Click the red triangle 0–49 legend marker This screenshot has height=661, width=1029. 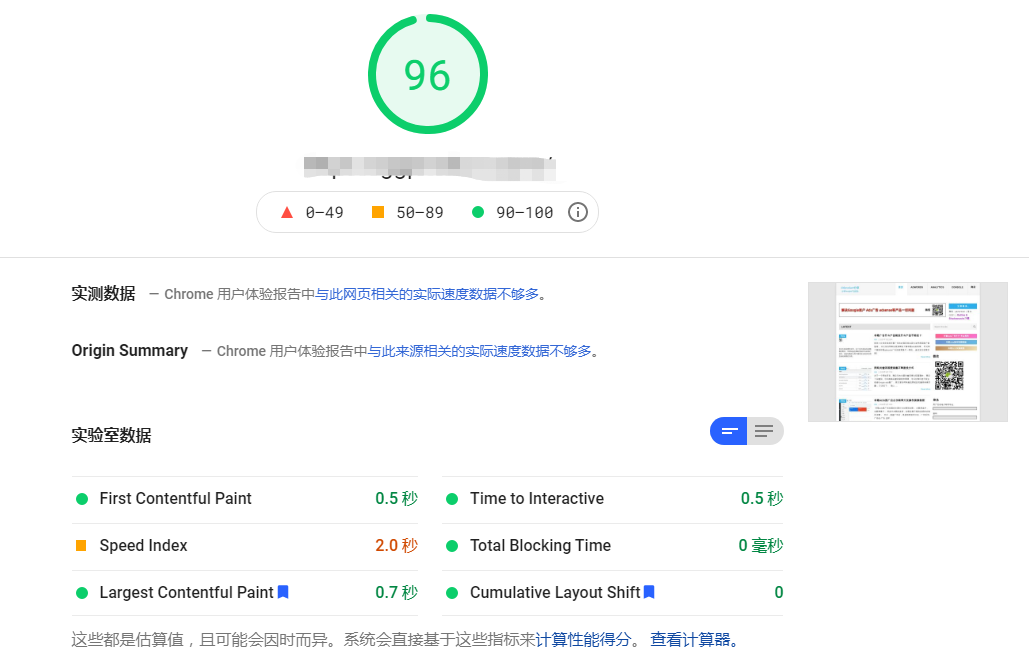[287, 212]
